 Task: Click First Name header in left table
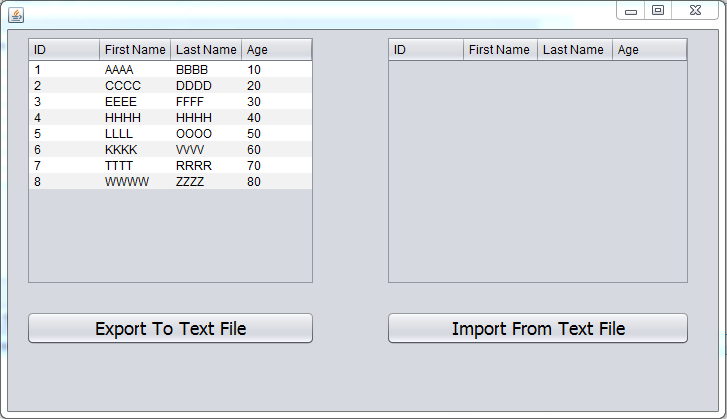click(x=135, y=50)
